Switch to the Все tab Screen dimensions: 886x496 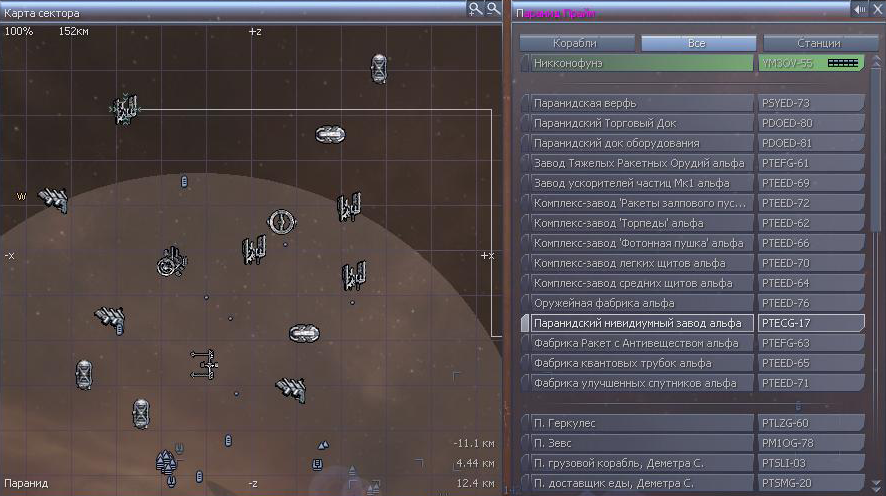point(698,43)
